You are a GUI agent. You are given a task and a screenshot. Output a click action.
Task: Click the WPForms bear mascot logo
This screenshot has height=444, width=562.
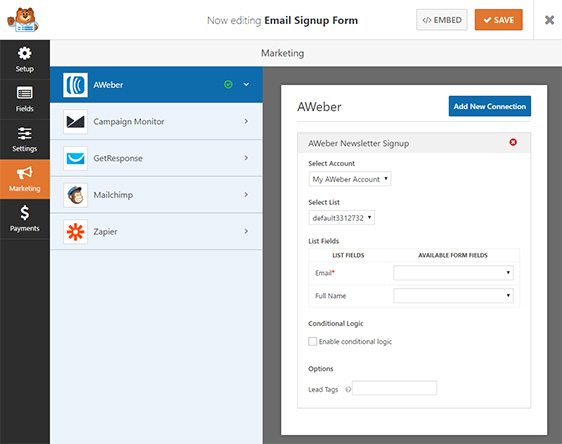click(x=23, y=20)
